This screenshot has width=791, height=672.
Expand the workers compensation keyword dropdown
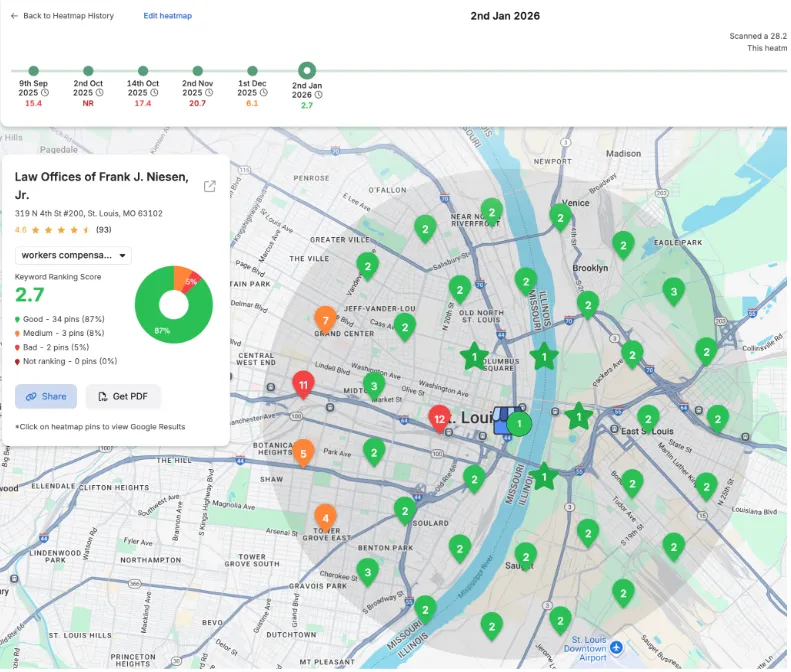(73, 255)
